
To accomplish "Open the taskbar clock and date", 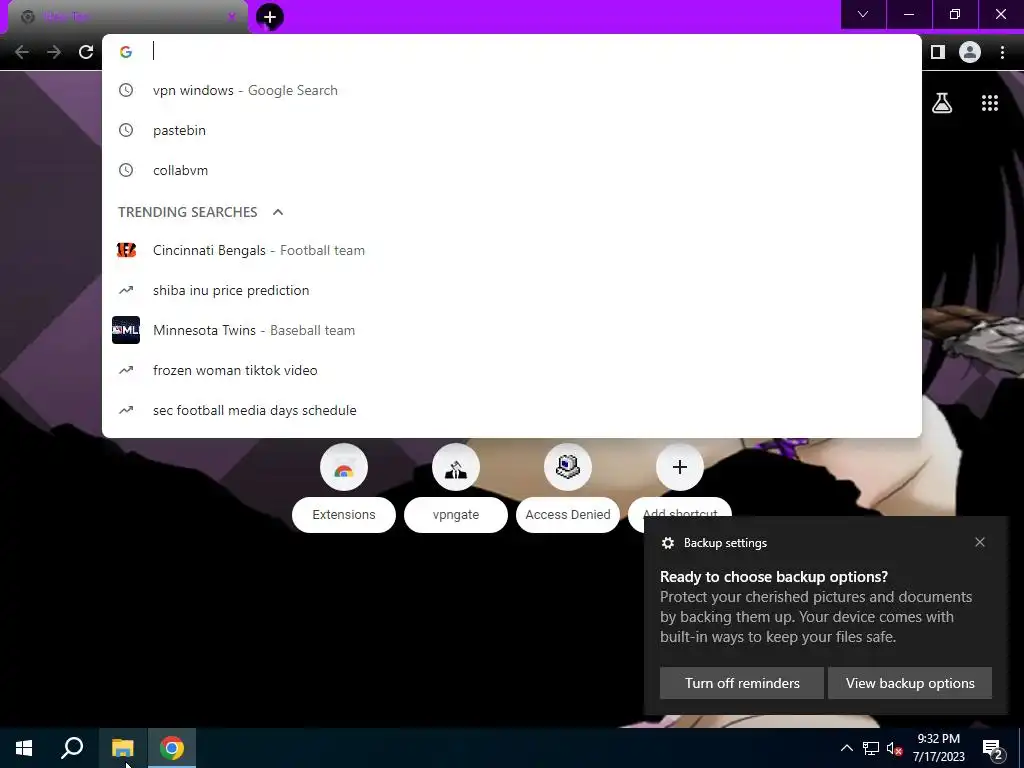I will coord(938,748).
